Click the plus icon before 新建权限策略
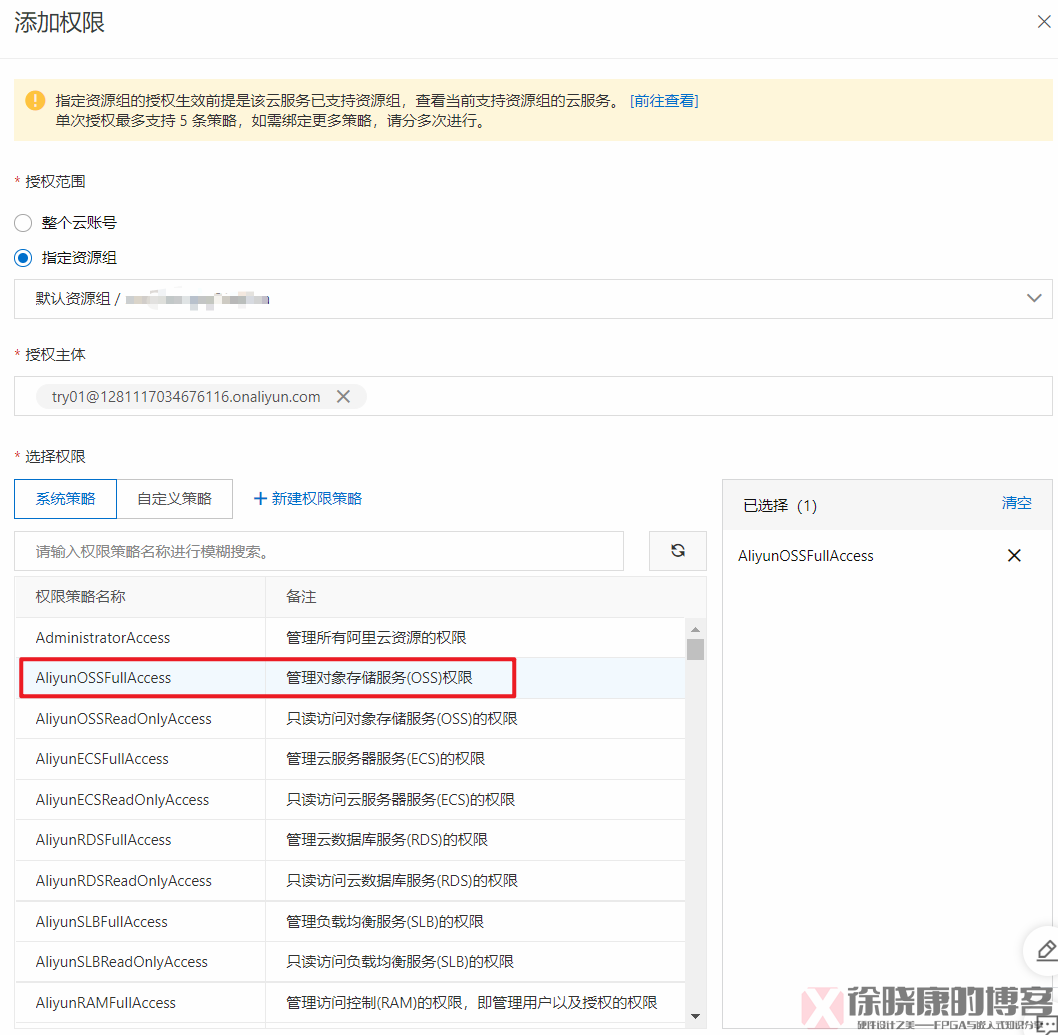1058x1035 pixels. 260,499
